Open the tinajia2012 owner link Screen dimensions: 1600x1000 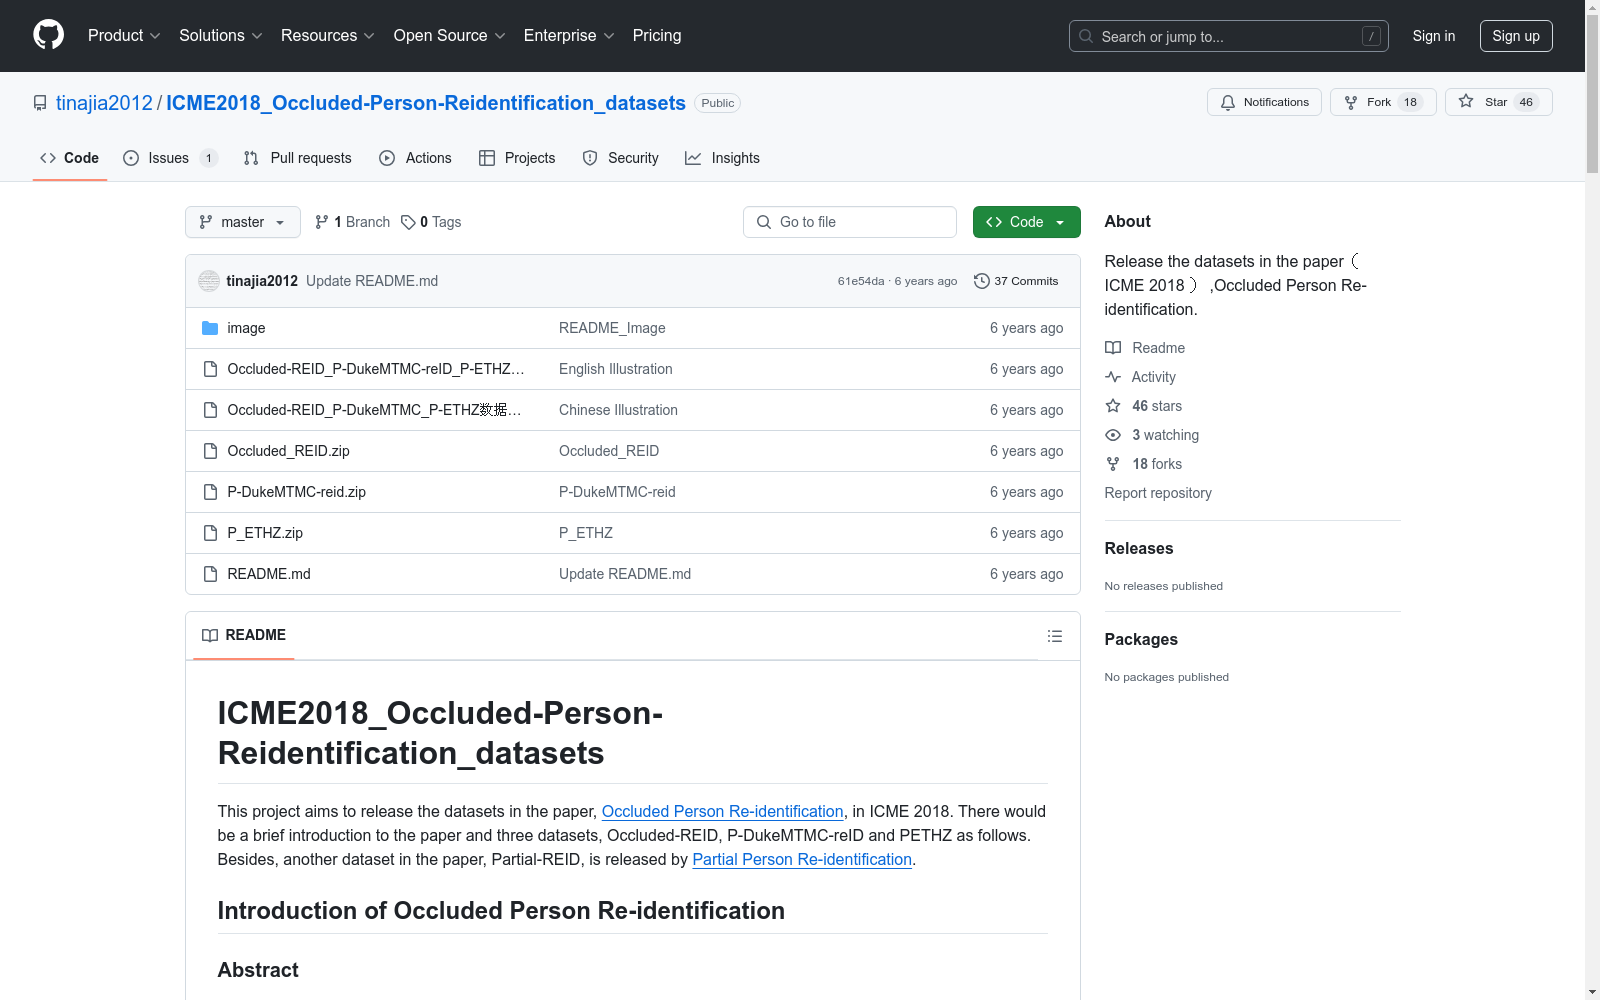tap(104, 103)
